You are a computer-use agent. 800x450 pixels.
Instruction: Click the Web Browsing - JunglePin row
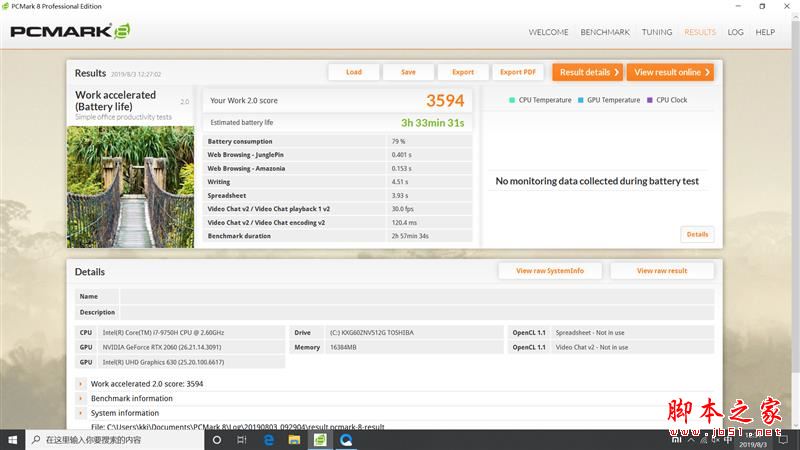point(337,155)
